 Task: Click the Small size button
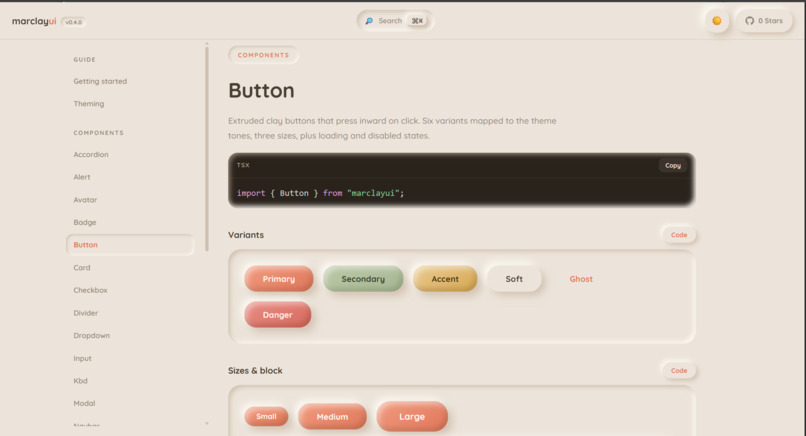[266, 416]
